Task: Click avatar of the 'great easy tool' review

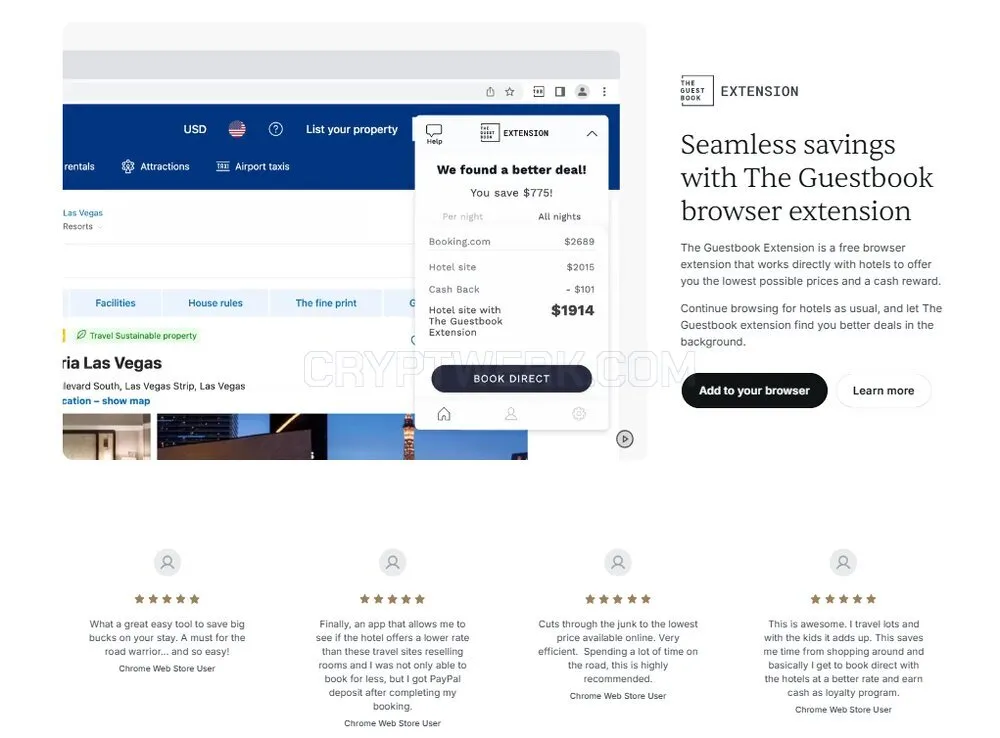Action: pyautogui.click(x=167, y=563)
